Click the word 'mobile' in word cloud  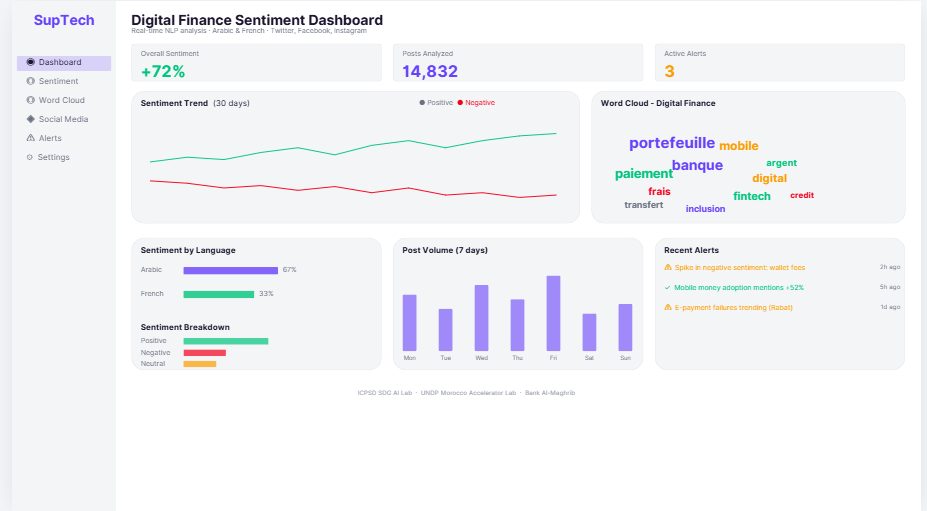(x=739, y=145)
